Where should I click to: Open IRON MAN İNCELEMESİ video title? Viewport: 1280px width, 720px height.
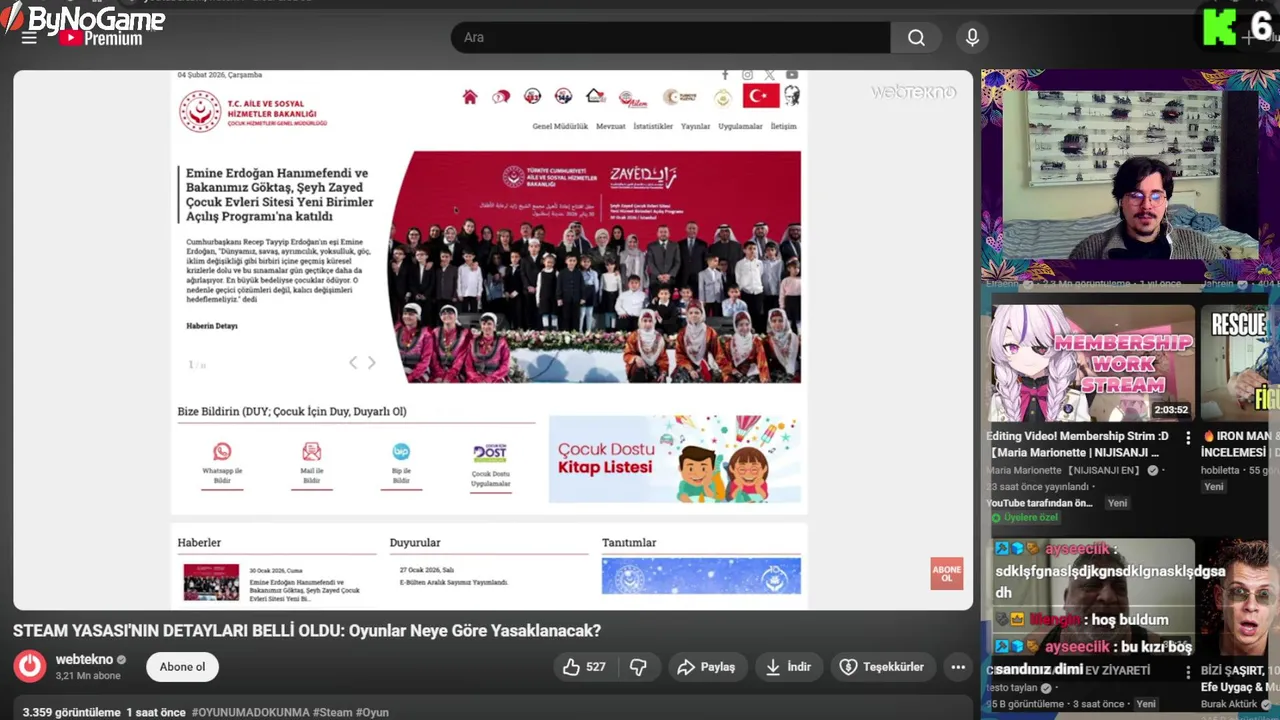coord(1240,444)
